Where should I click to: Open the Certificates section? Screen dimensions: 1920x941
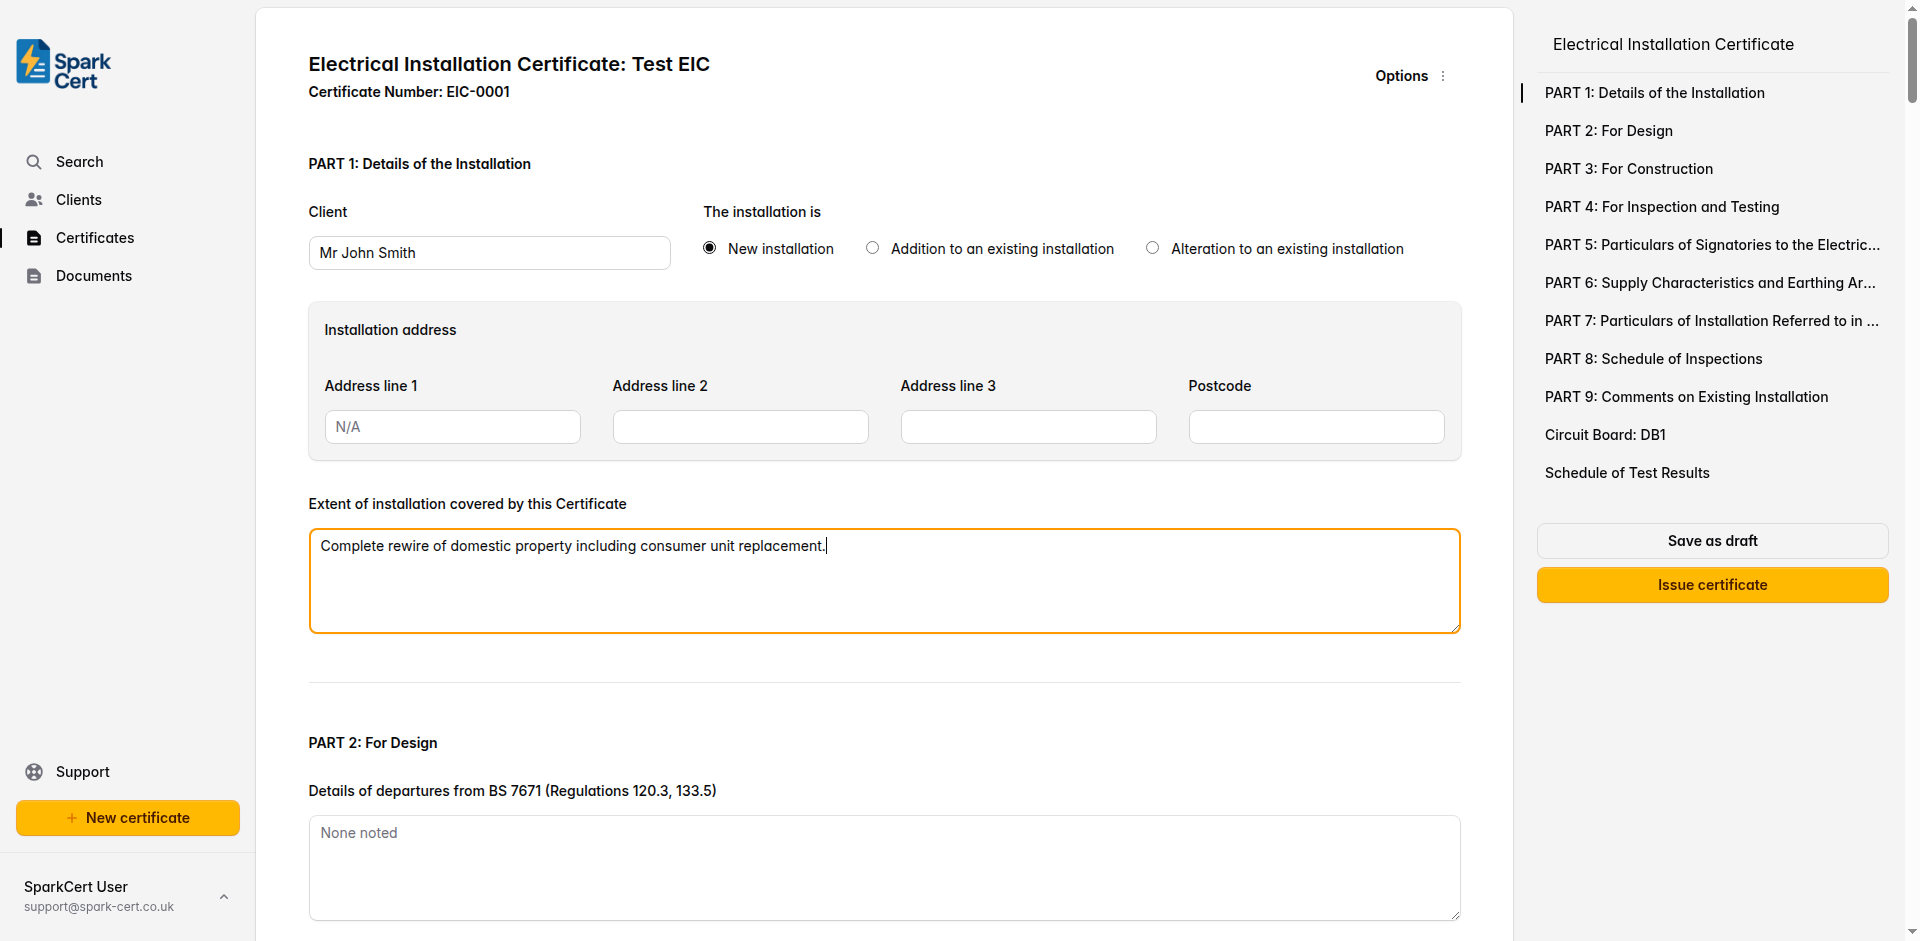pyautogui.click(x=95, y=238)
